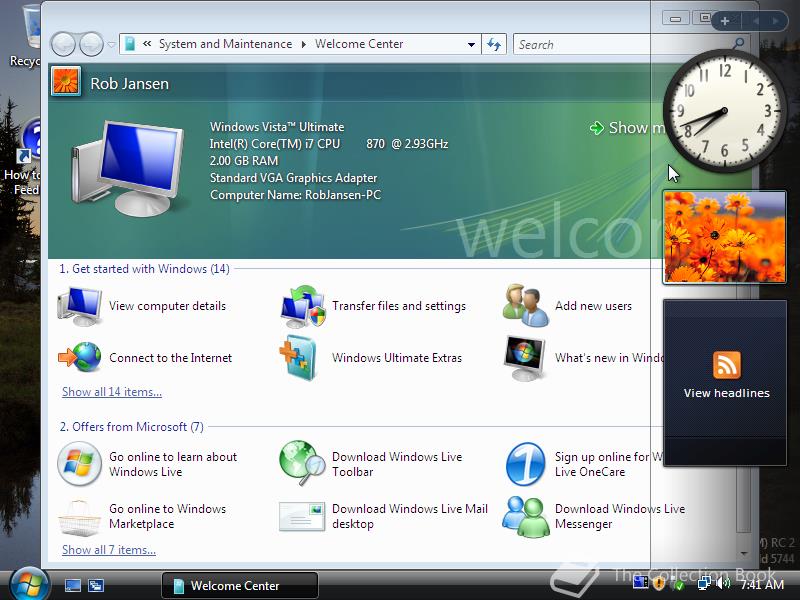Click the security shield alert tray icon
Screen dimensions: 800x600
point(658,583)
